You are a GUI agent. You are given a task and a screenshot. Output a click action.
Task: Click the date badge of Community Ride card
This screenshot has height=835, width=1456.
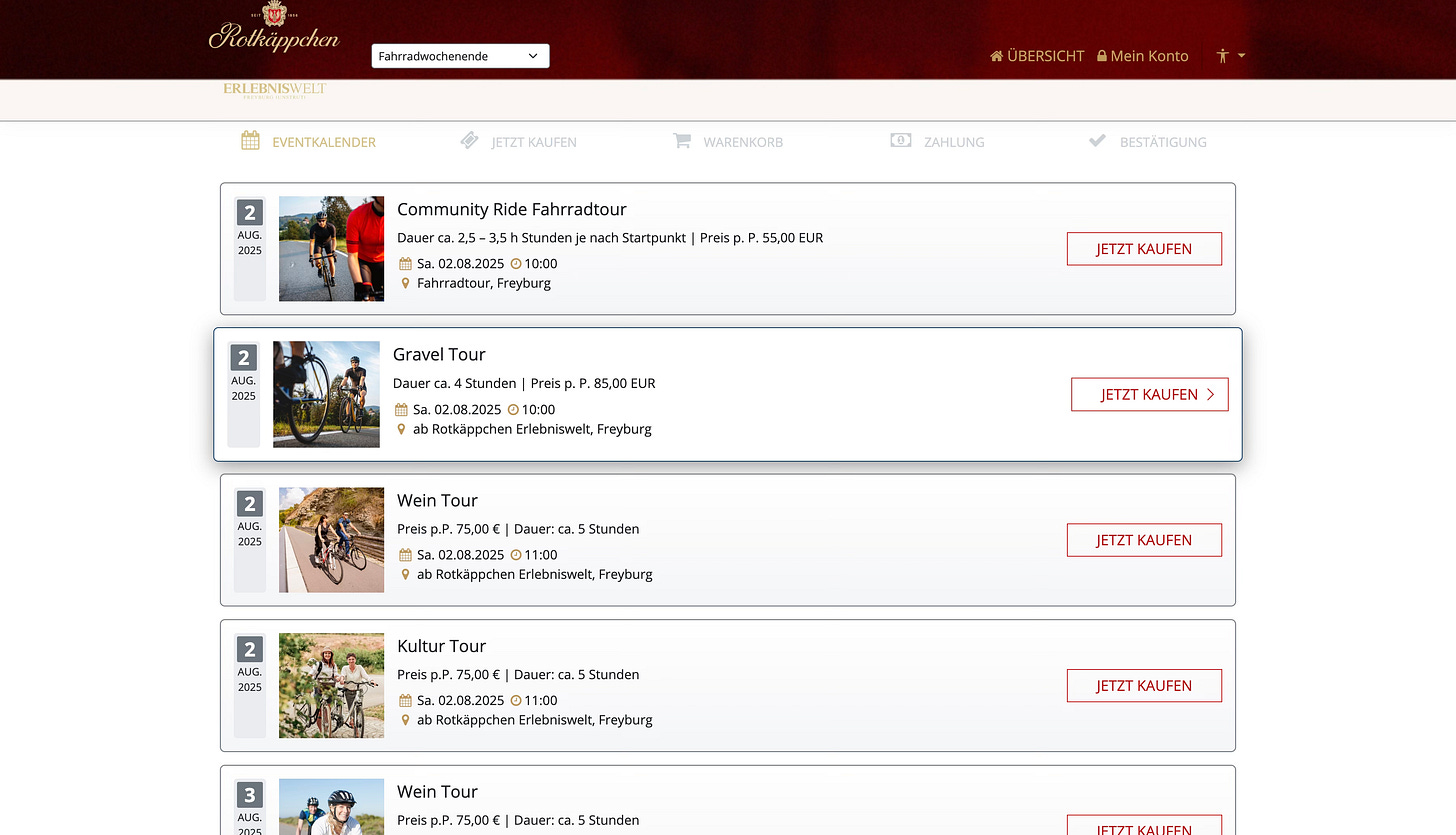coord(250,249)
